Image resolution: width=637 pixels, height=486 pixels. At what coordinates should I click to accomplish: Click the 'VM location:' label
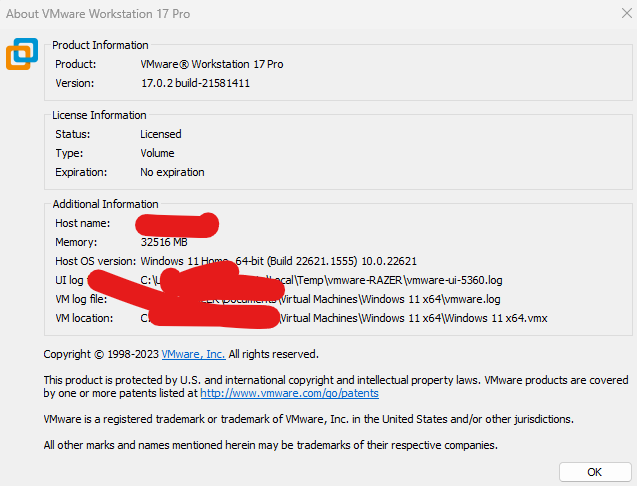point(84,318)
